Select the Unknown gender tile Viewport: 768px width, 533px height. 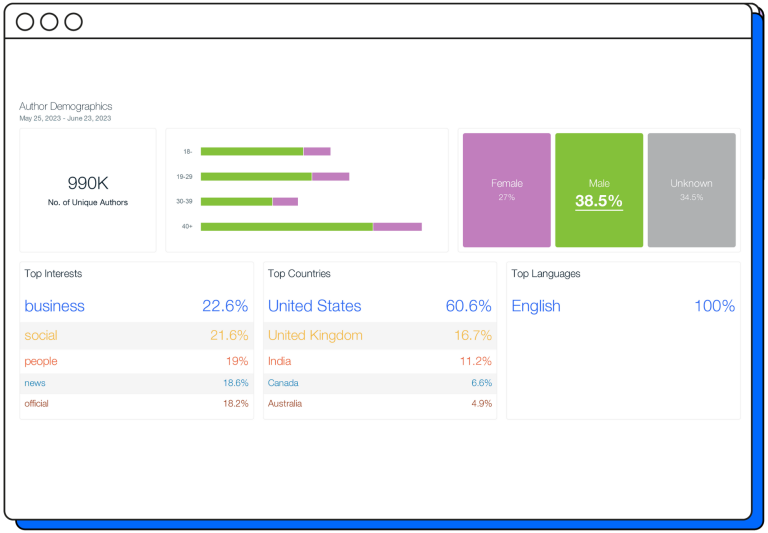click(x=691, y=190)
